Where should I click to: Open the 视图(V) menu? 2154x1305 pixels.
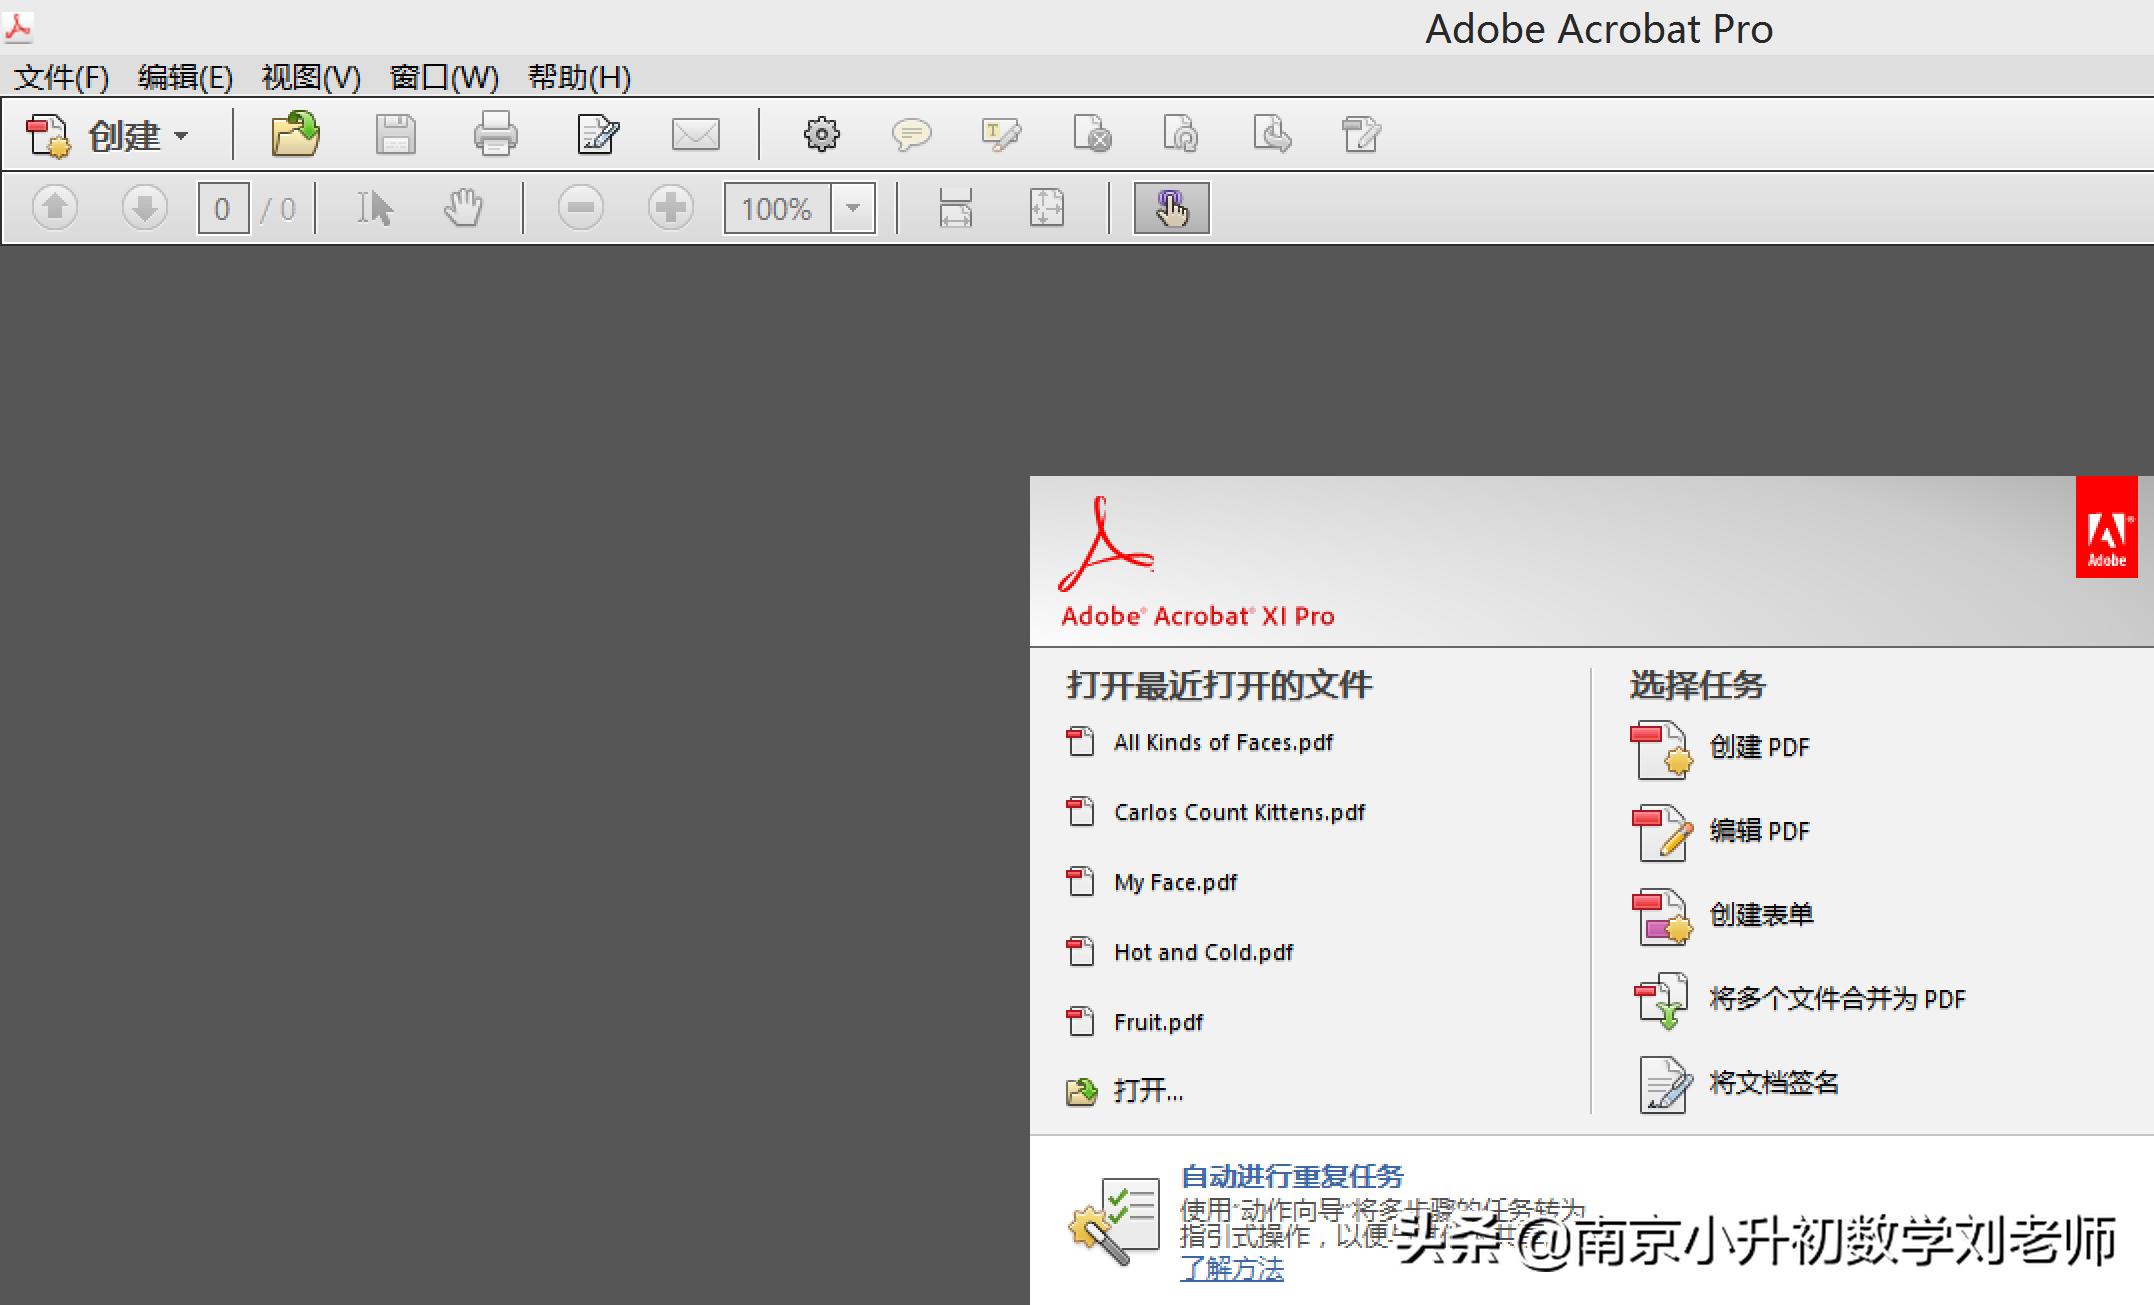click(310, 77)
